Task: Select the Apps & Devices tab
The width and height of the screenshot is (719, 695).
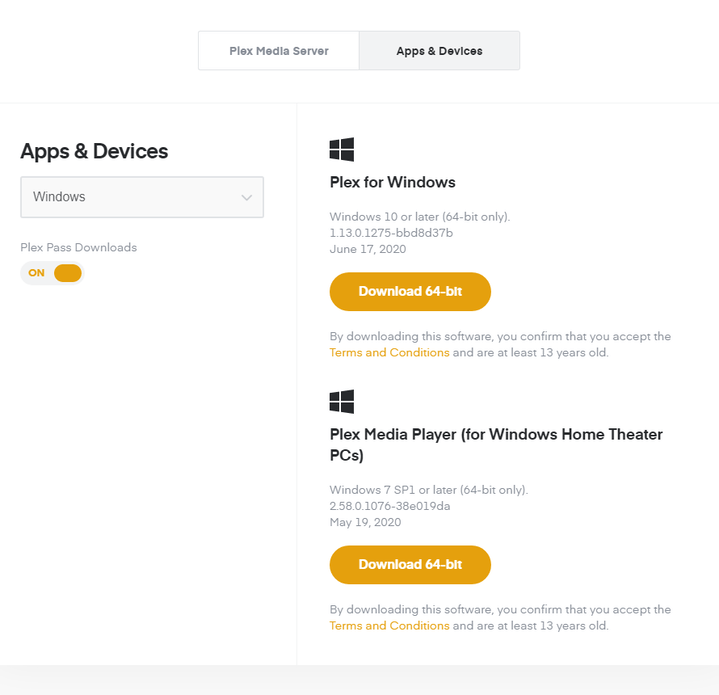Action: 439,51
